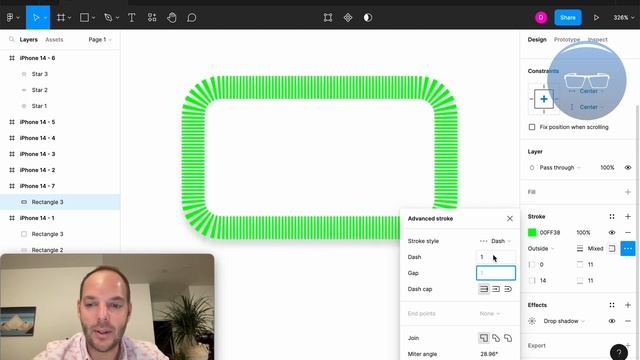This screenshot has height=360, width=640.
Task: Click the Edit object toolbar icon
Action: point(328,18)
